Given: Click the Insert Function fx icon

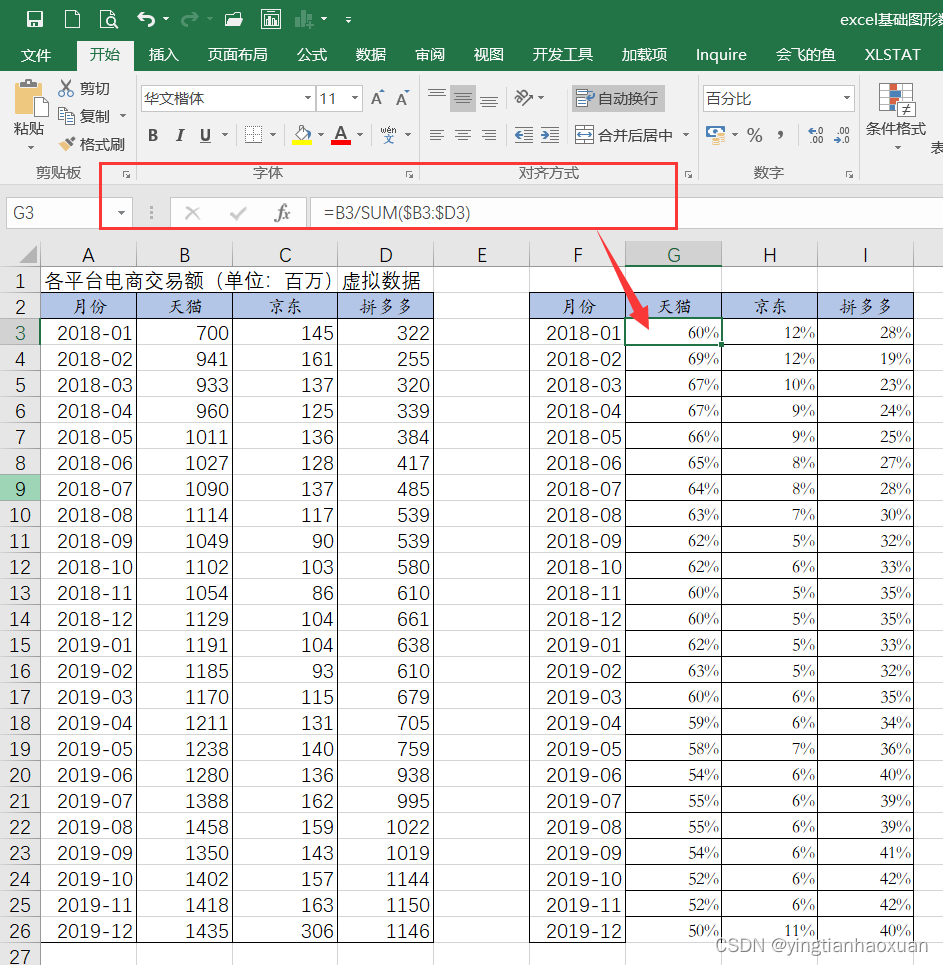Looking at the screenshot, I should coord(283,213).
